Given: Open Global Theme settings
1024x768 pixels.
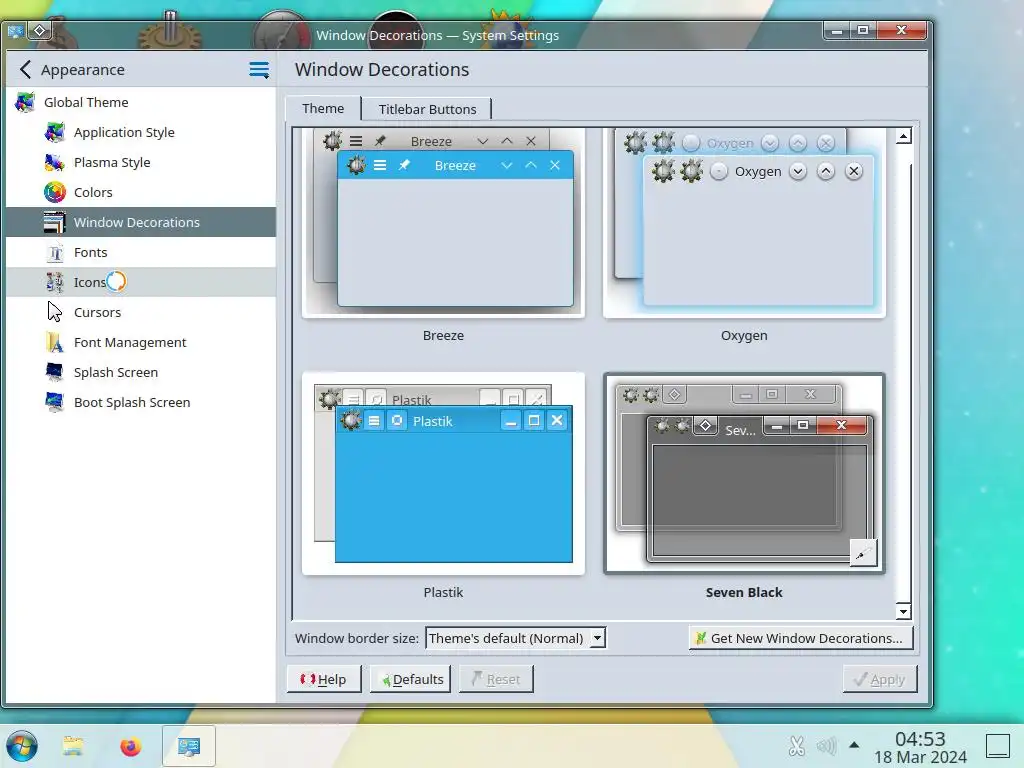Looking at the screenshot, I should click(x=141, y=103).
